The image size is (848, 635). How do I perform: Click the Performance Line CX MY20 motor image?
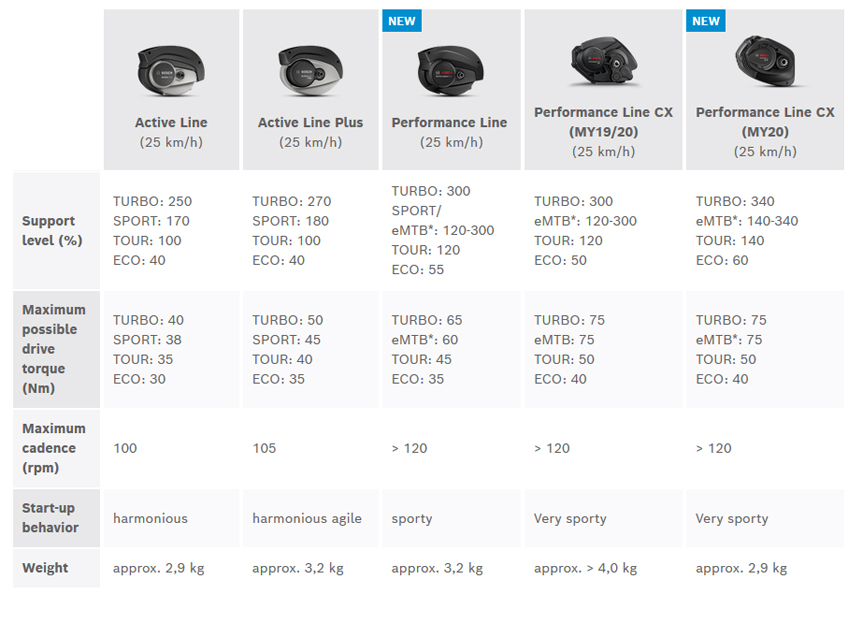[765, 61]
